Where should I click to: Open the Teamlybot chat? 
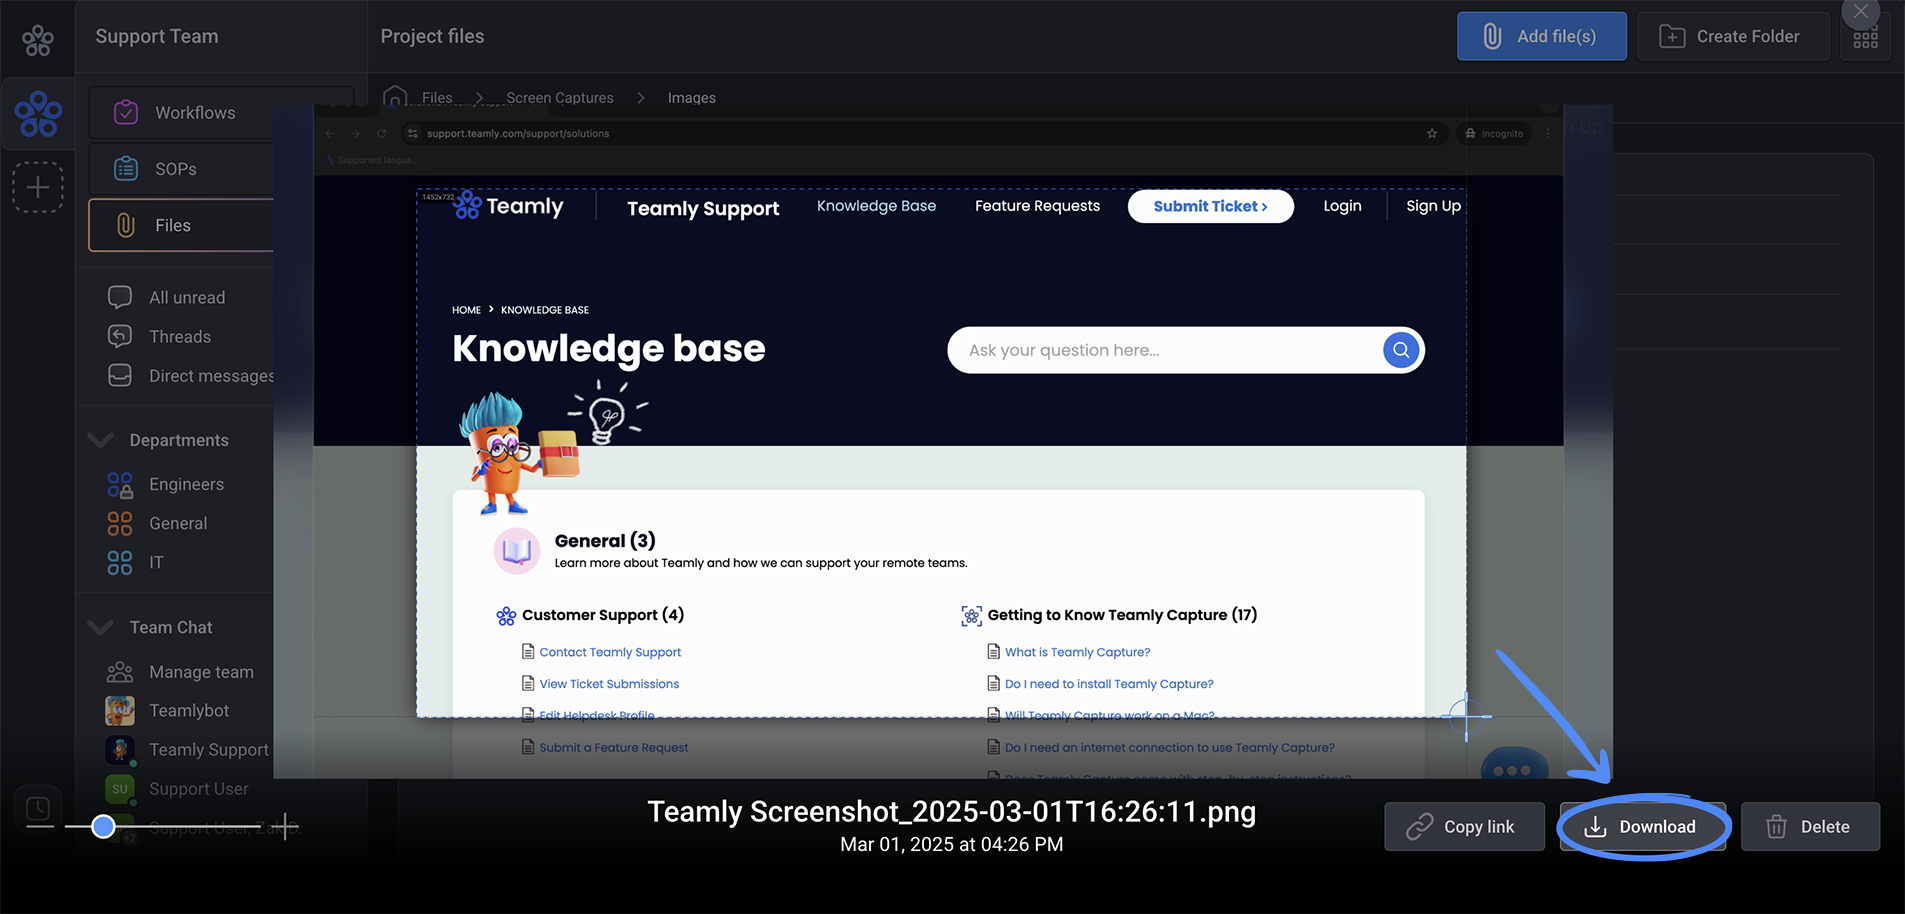(189, 710)
